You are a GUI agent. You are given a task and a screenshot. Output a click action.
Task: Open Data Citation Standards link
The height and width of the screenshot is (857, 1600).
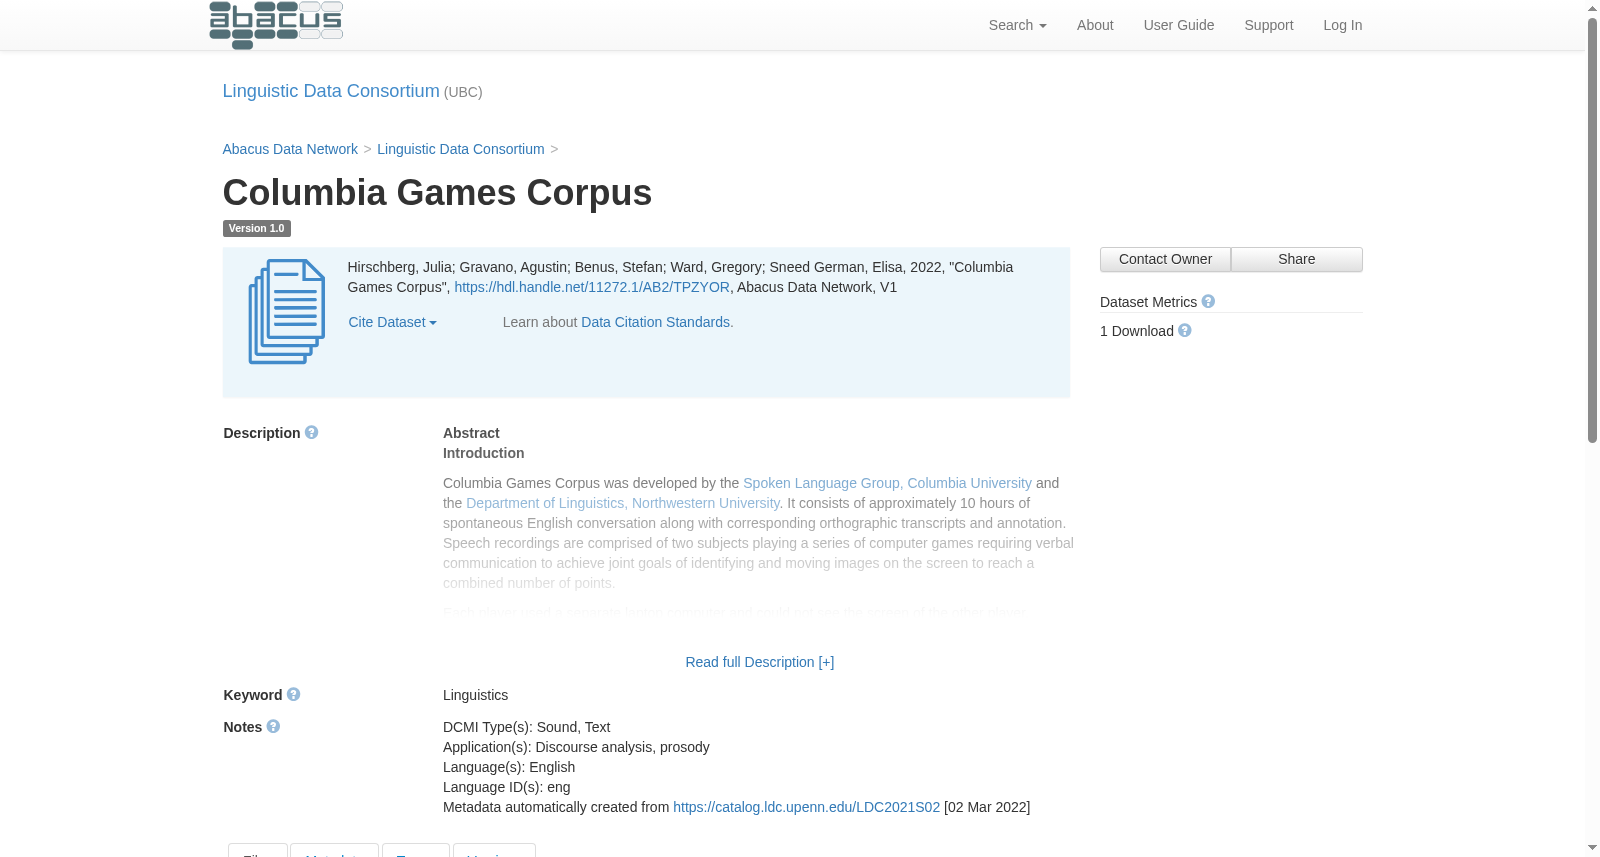click(x=657, y=322)
